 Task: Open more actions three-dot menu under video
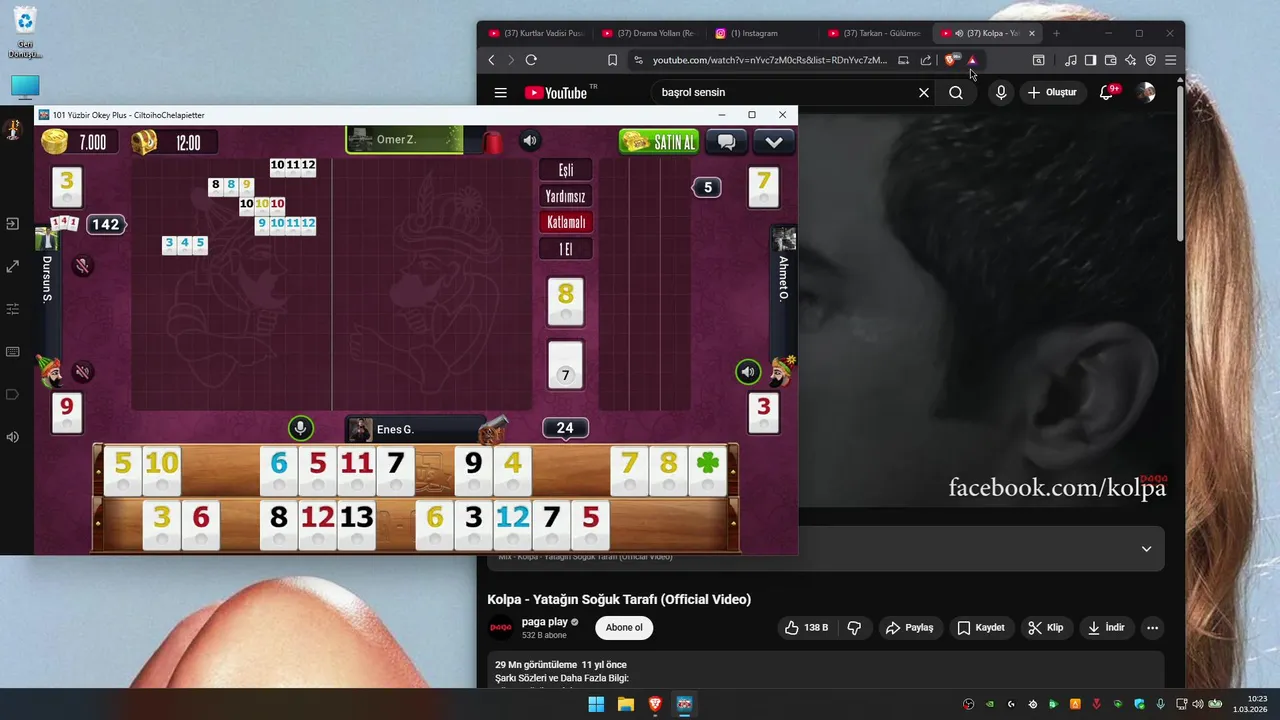coord(1152,627)
